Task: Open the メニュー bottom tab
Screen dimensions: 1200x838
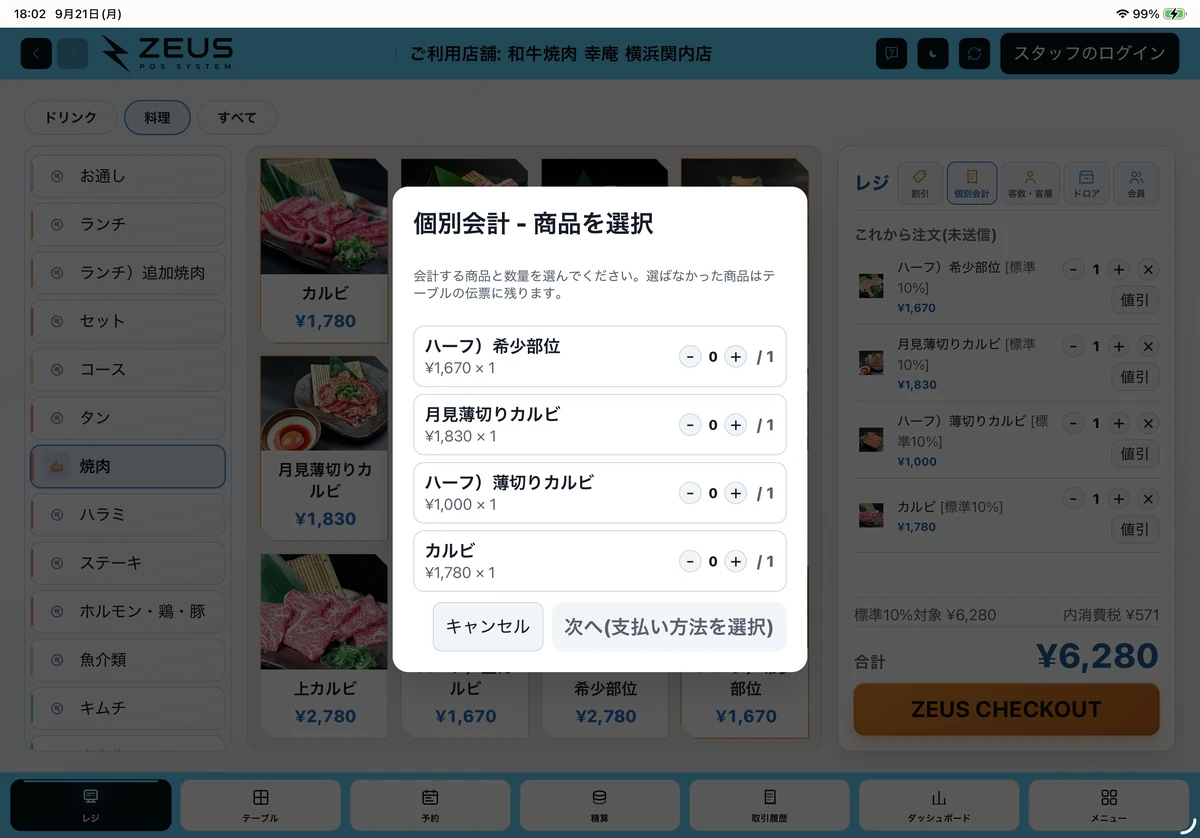Action: click(1109, 805)
